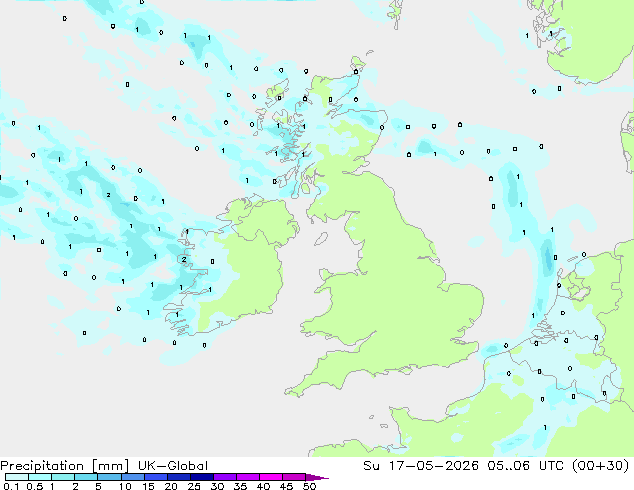634x490 pixels.
Task: Click the date 'Su 17-05-2026'
Action: [x=421, y=466]
